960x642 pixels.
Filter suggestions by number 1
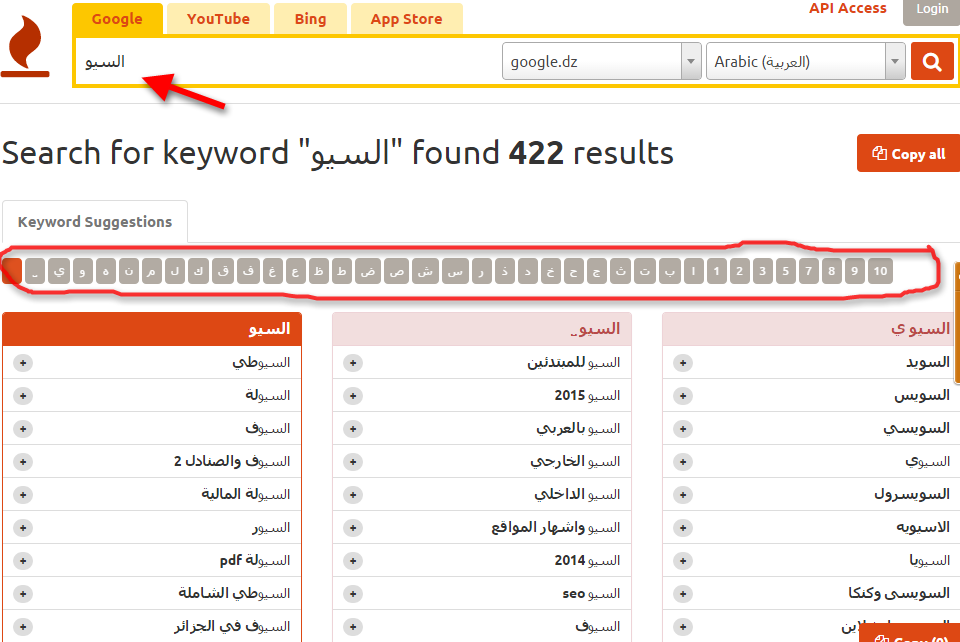(716, 271)
